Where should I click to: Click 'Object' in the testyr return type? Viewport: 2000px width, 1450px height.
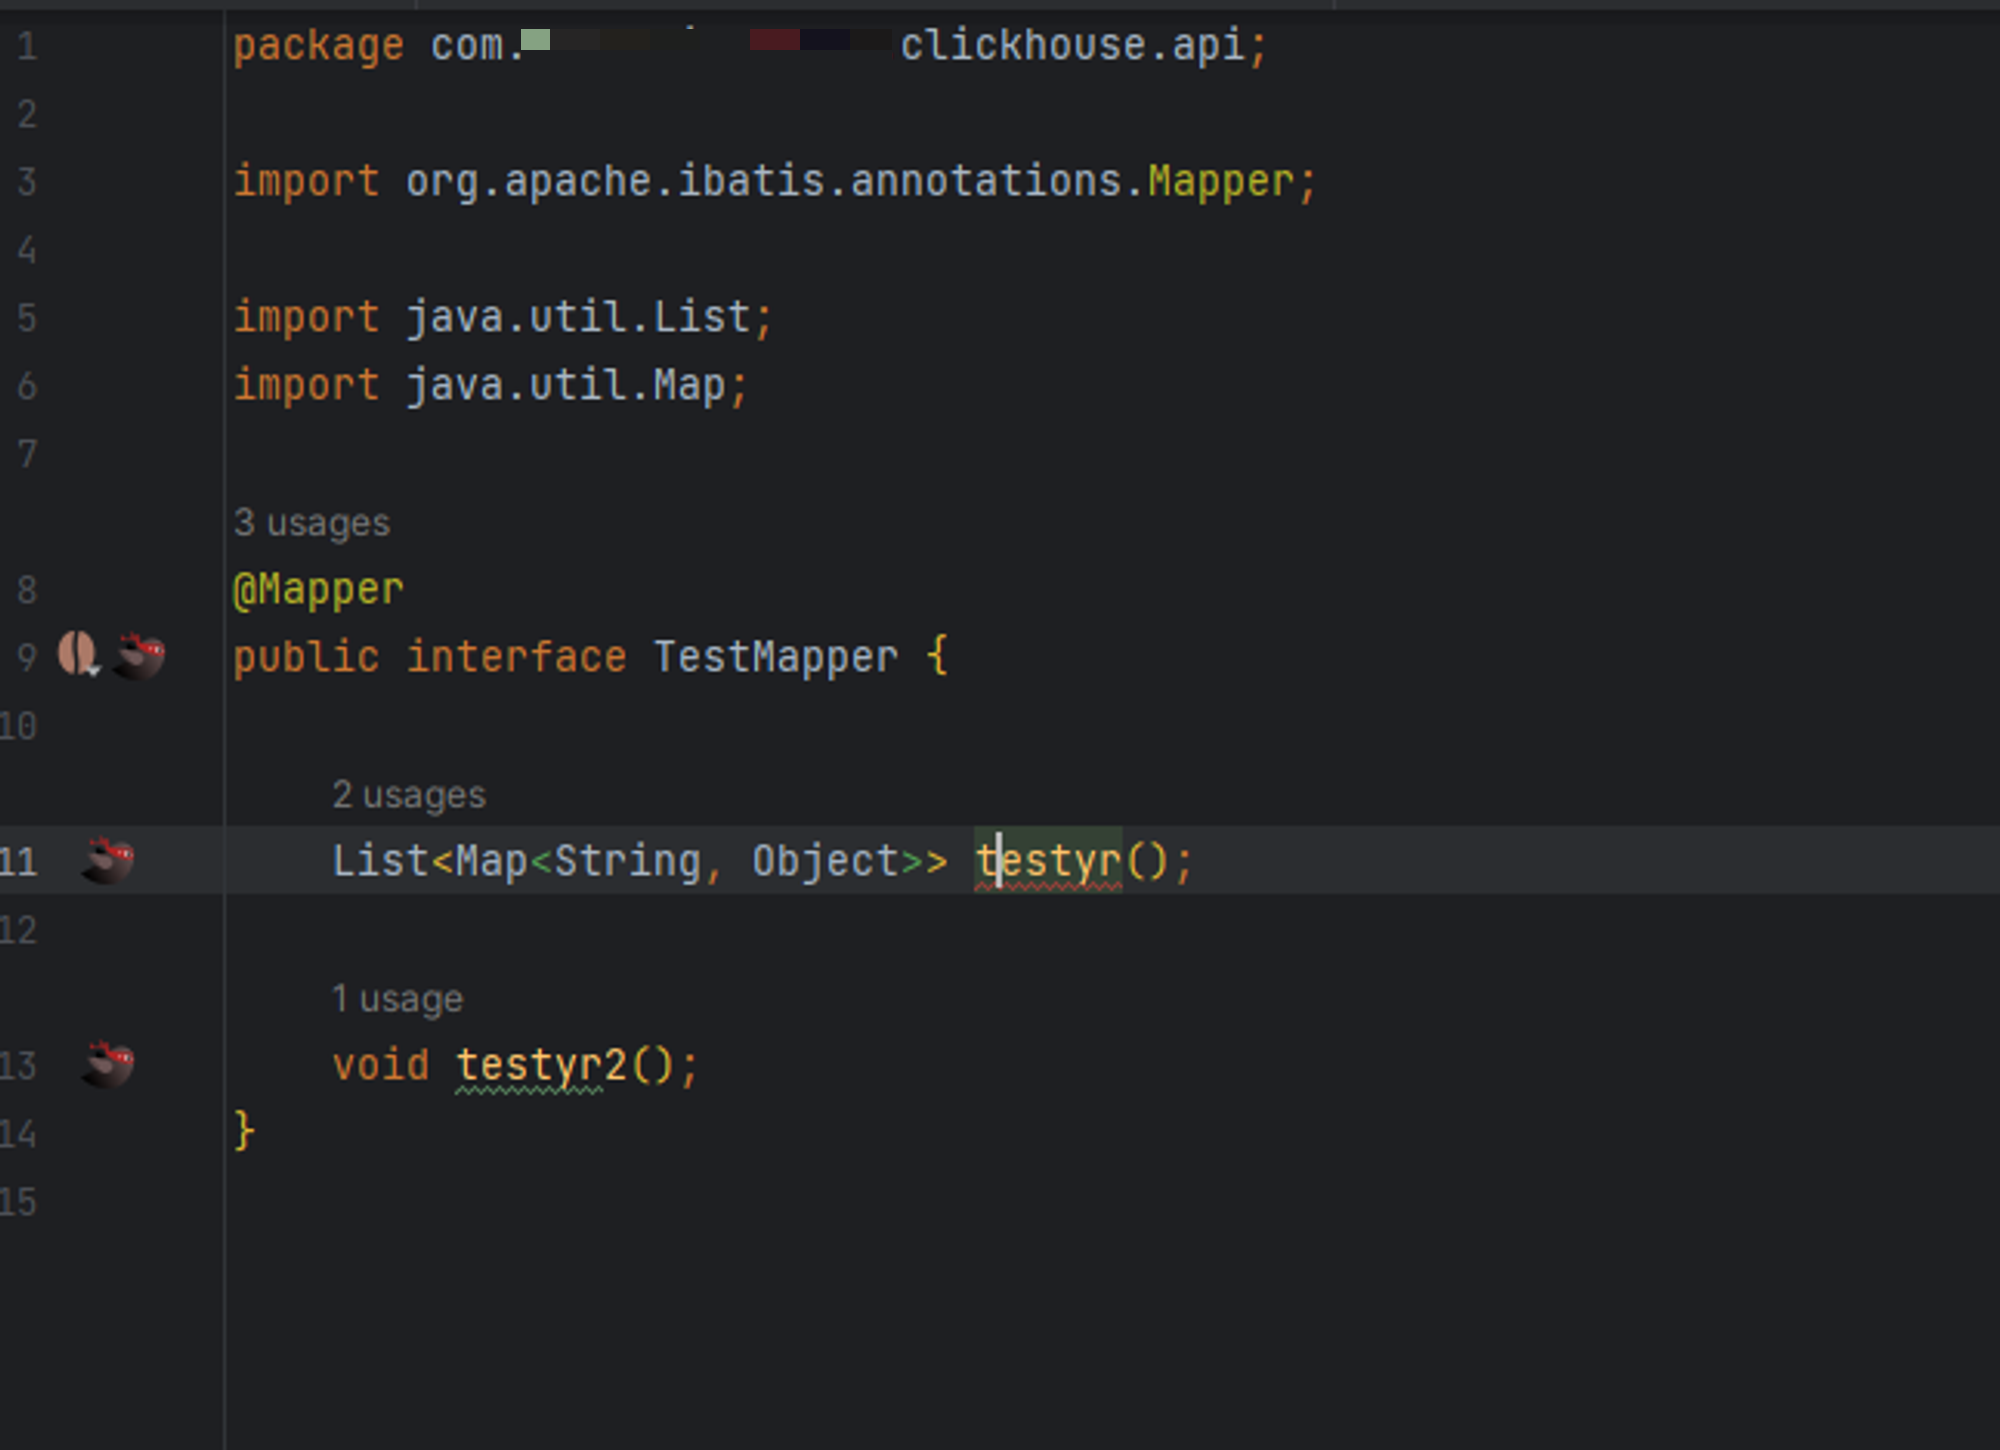(825, 861)
